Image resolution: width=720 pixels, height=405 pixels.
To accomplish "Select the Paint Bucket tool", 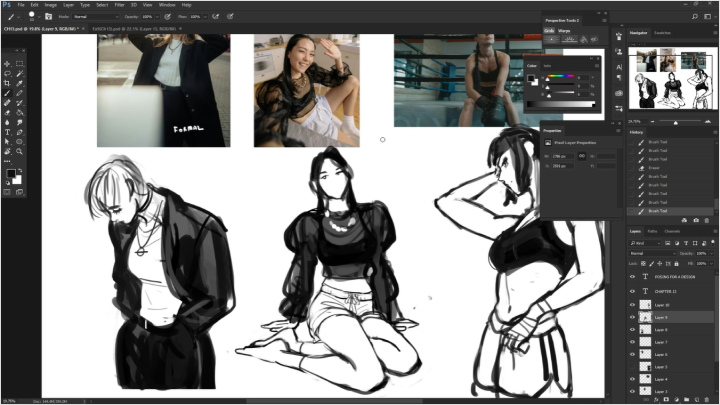I will click(20, 112).
